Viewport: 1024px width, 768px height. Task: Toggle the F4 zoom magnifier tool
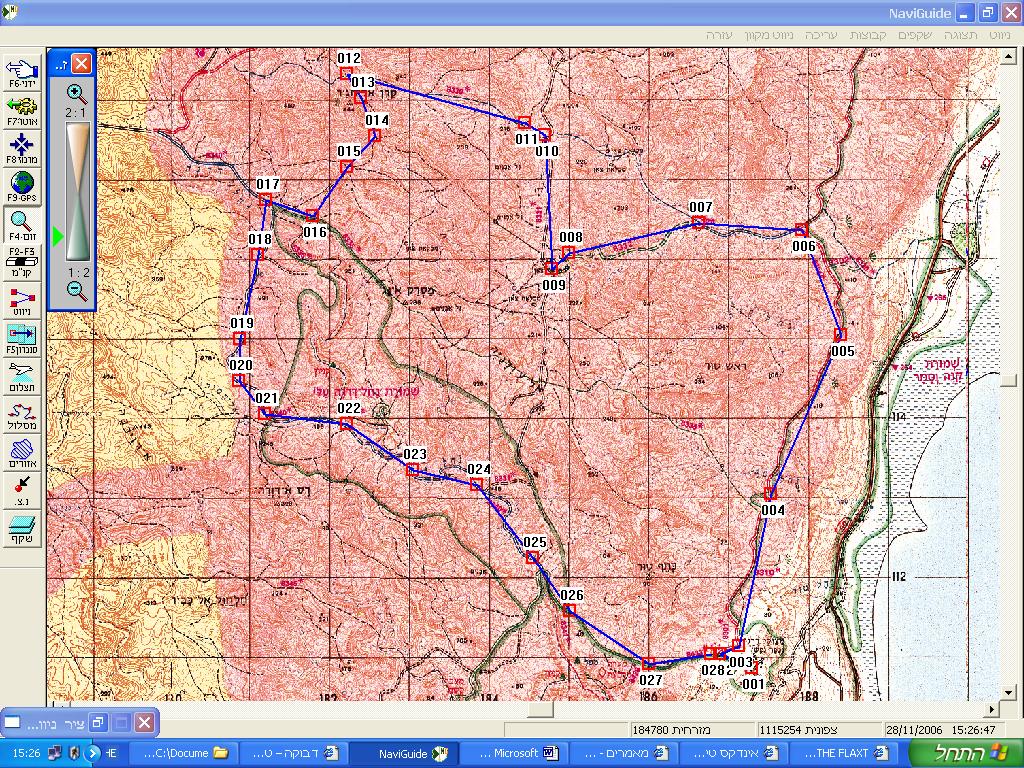tap(22, 224)
